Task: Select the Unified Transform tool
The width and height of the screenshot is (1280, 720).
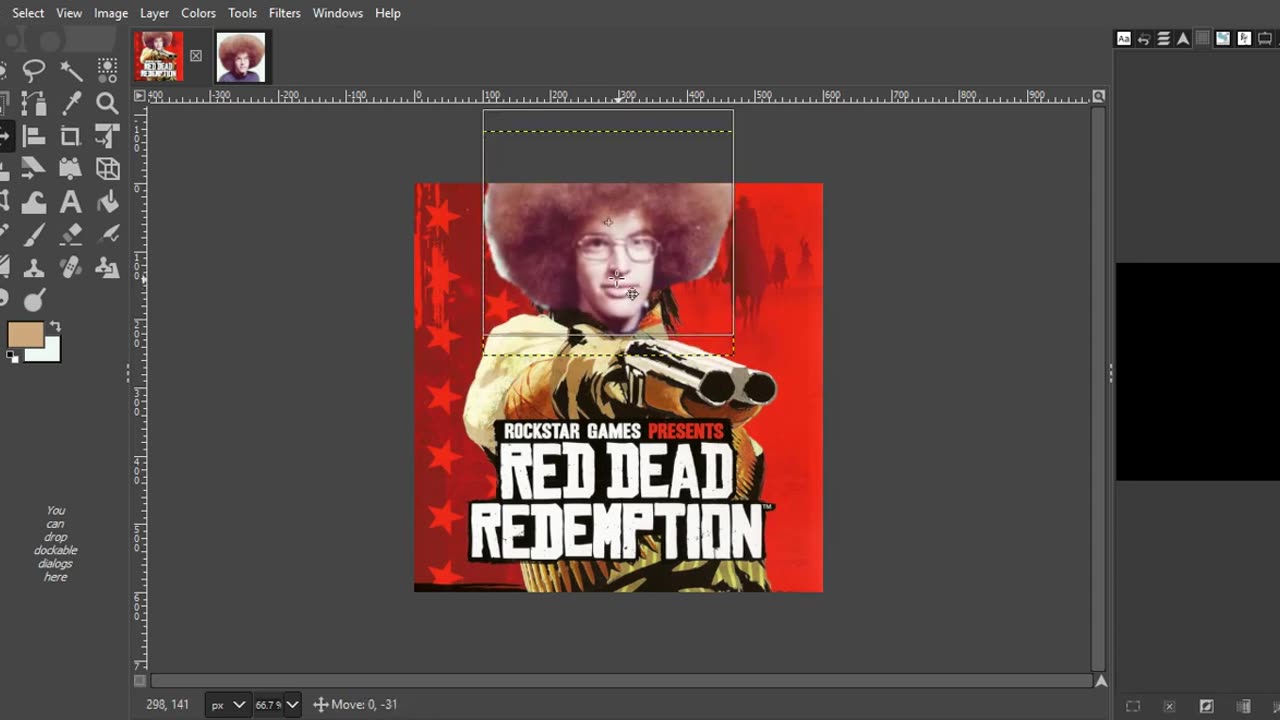Action: click(x=107, y=136)
